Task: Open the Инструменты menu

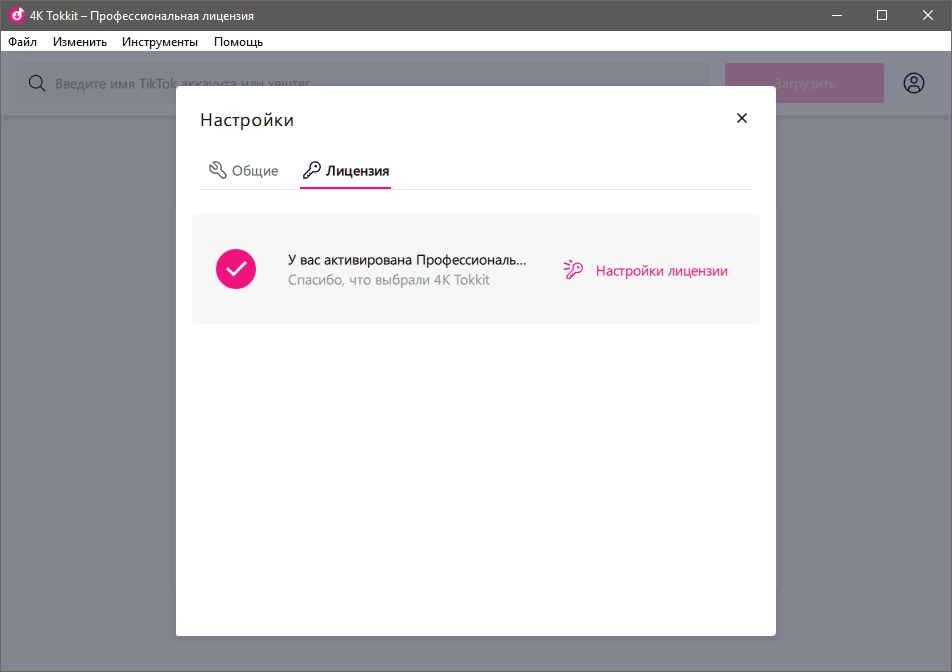Action: click(160, 42)
